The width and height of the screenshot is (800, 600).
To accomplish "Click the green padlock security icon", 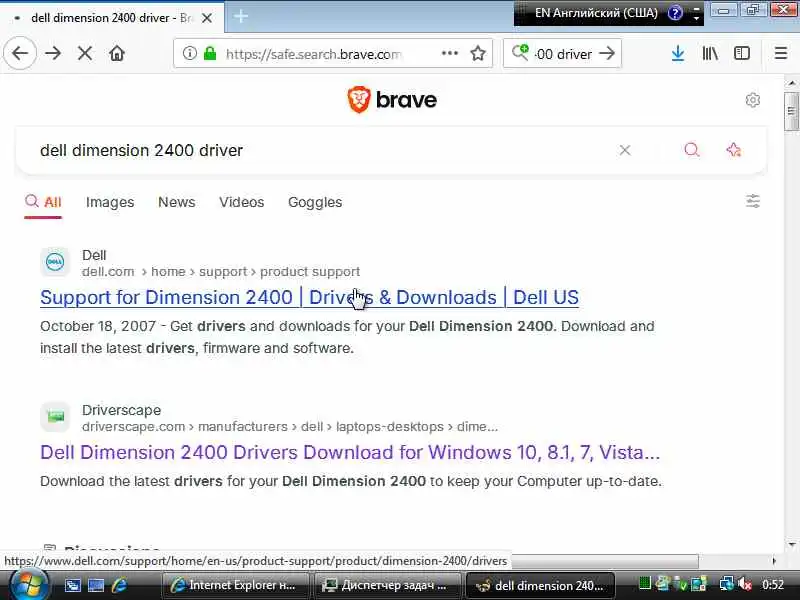I will (x=210, y=53).
